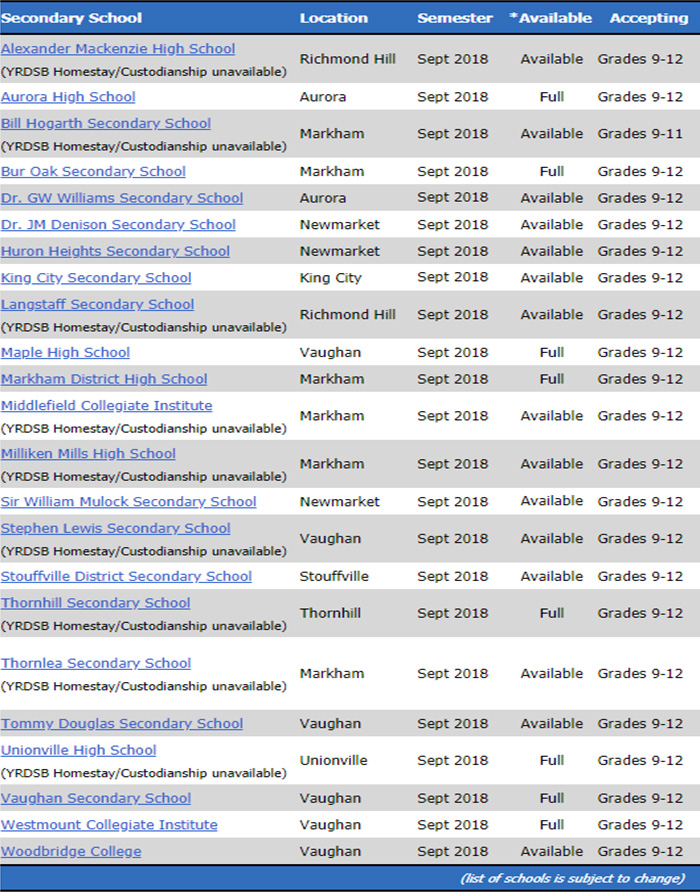
Task: Open Milliken Mills High School link
Action: pyautogui.click(x=88, y=454)
